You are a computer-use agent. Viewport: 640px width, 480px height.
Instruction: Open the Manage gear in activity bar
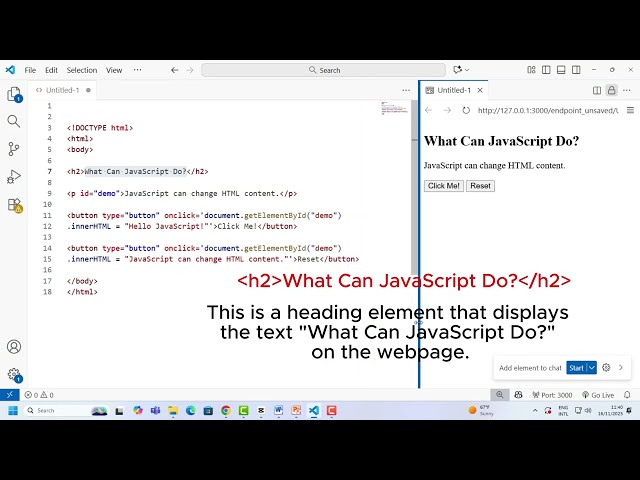(14, 374)
